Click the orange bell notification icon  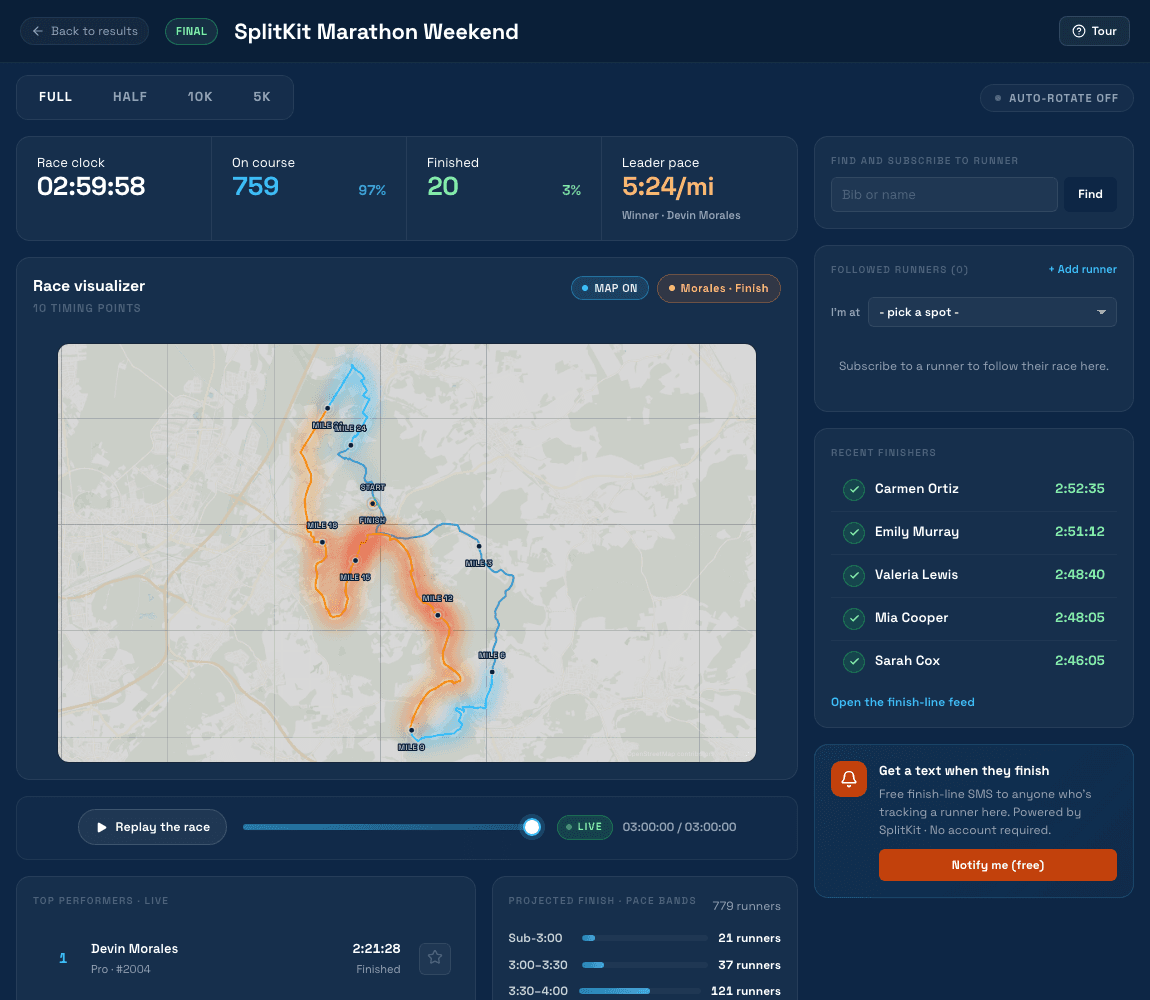coord(849,778)
